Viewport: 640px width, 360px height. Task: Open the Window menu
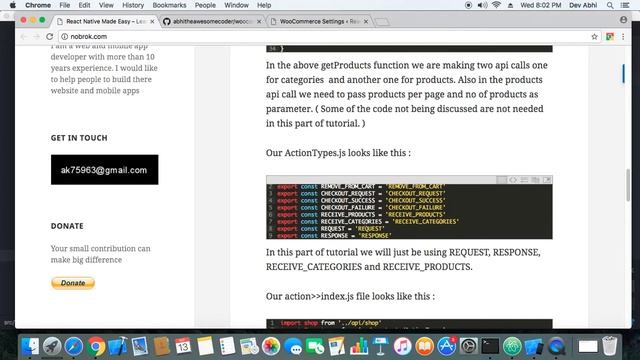click(x=236, y=5)
